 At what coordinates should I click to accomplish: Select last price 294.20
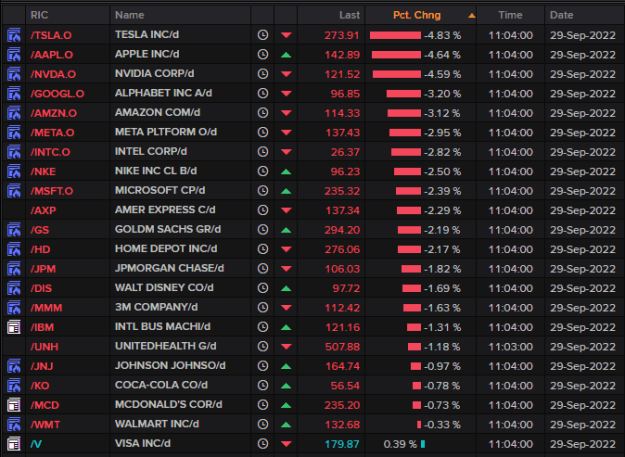[342, 230]
